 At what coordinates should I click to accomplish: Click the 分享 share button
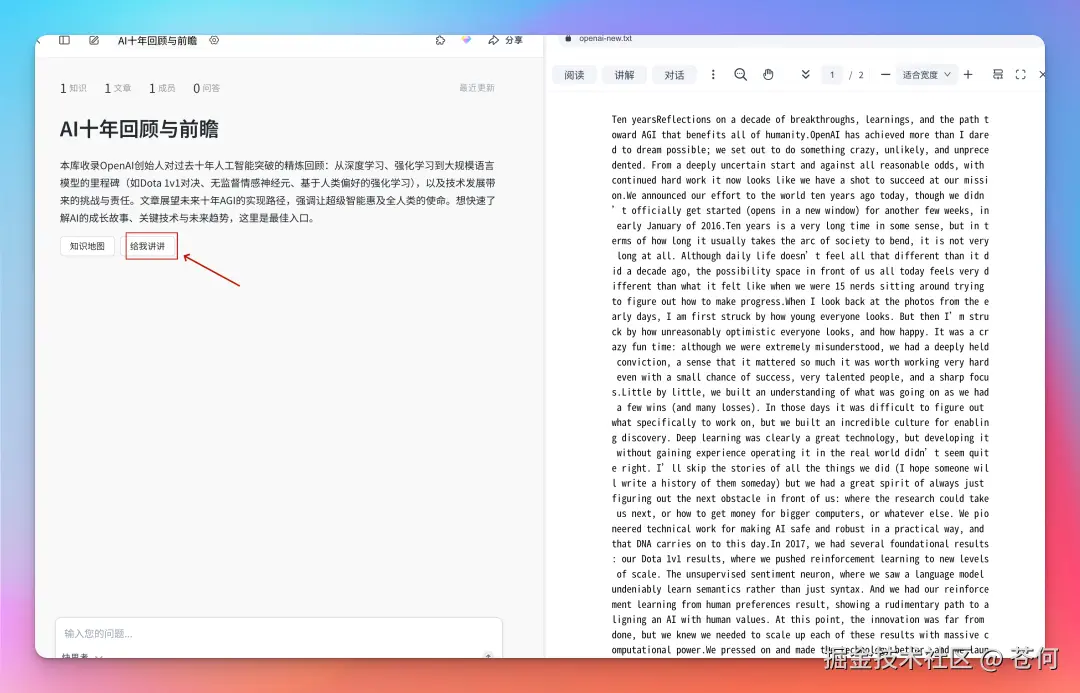click(x=505, y=41)
